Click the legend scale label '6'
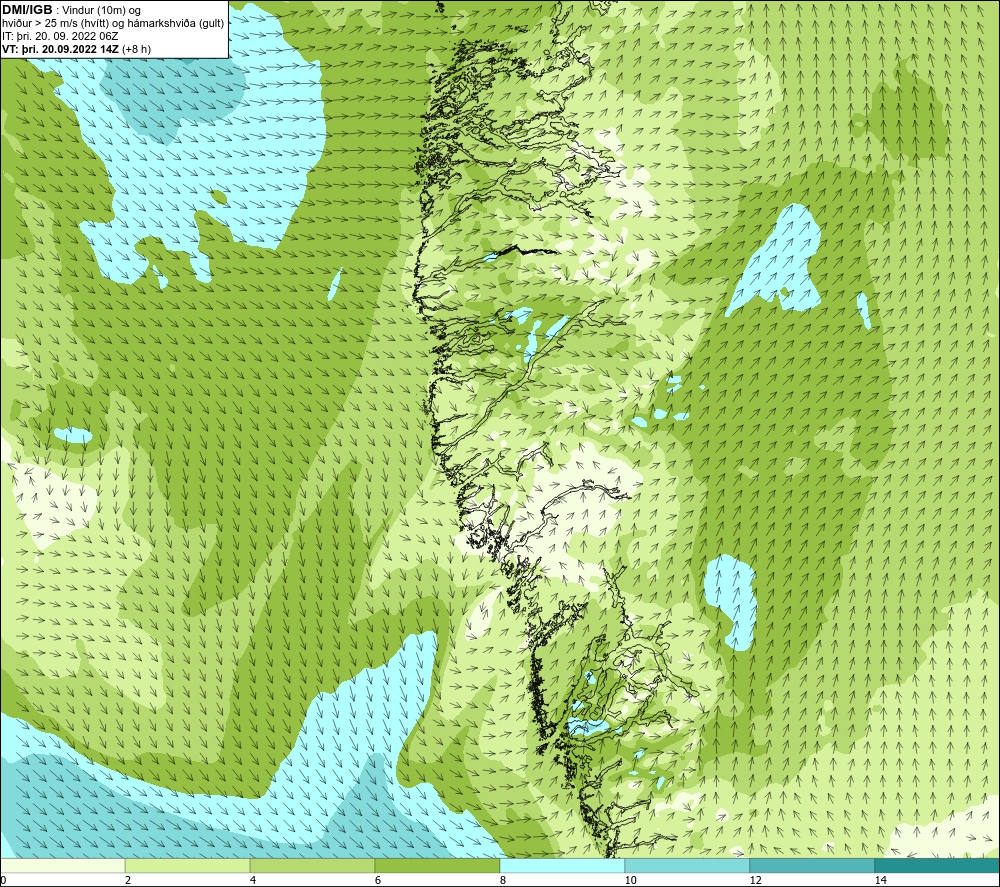Image resolution: width=1000 pixels, height=887 pixels. pos(378,881)
